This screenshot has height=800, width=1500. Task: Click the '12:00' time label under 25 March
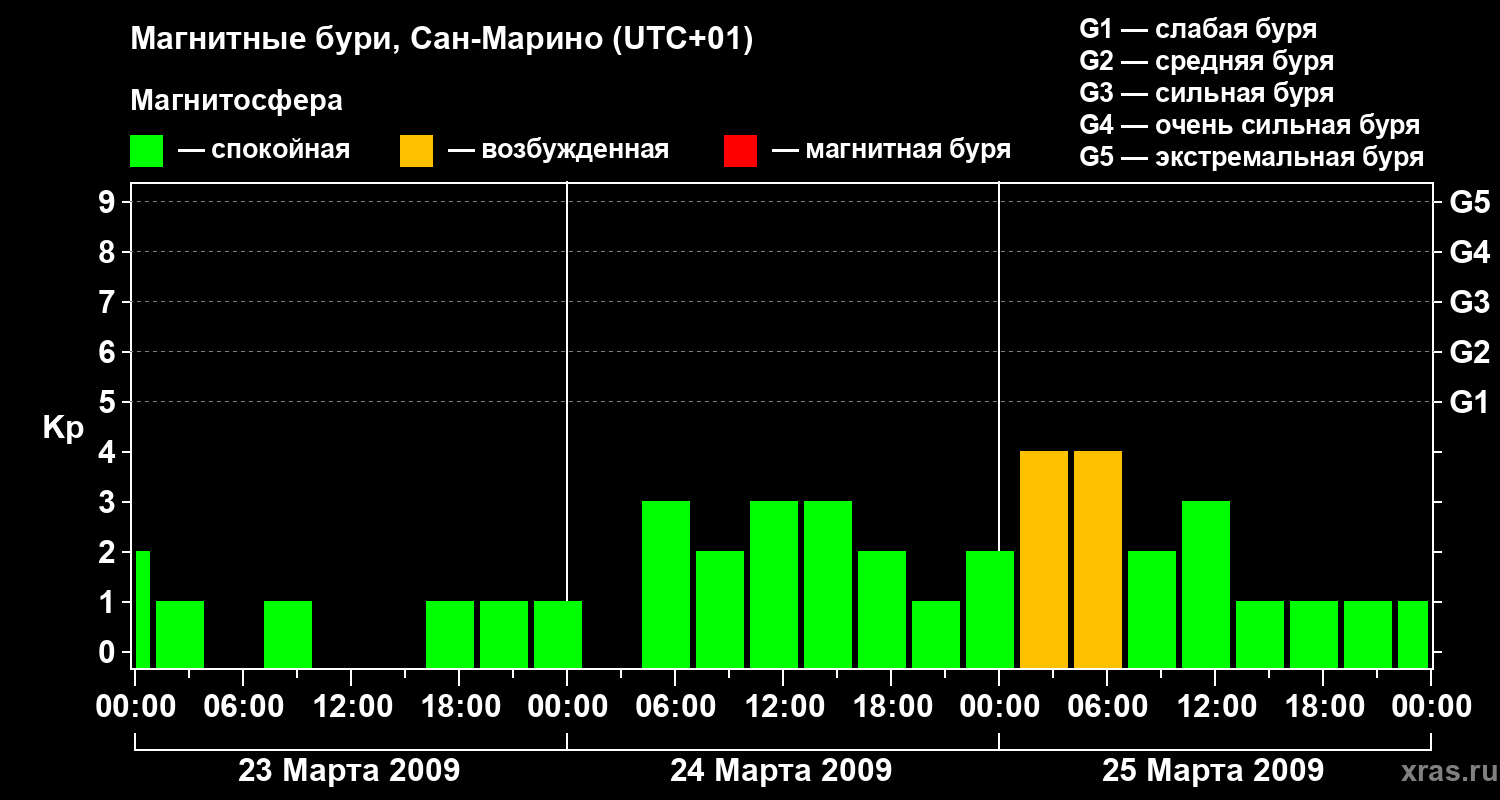1215,707
